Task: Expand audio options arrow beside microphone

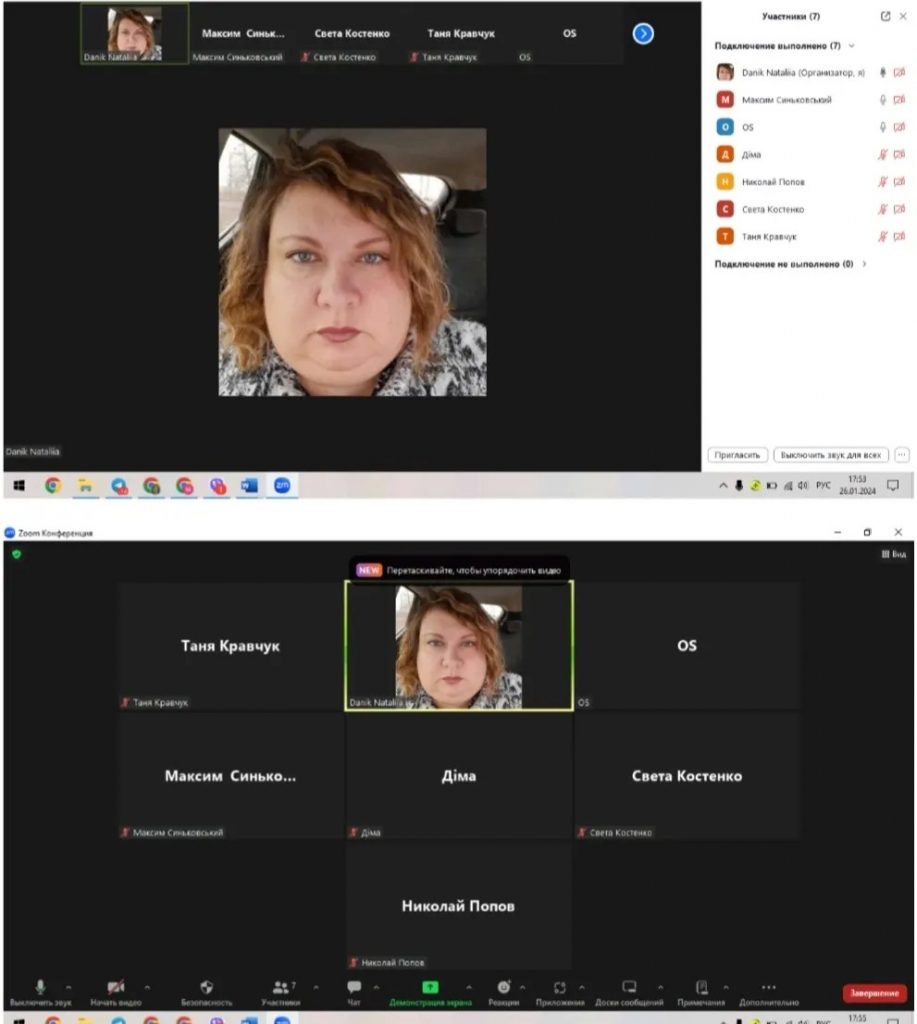Action: [68, 987]
